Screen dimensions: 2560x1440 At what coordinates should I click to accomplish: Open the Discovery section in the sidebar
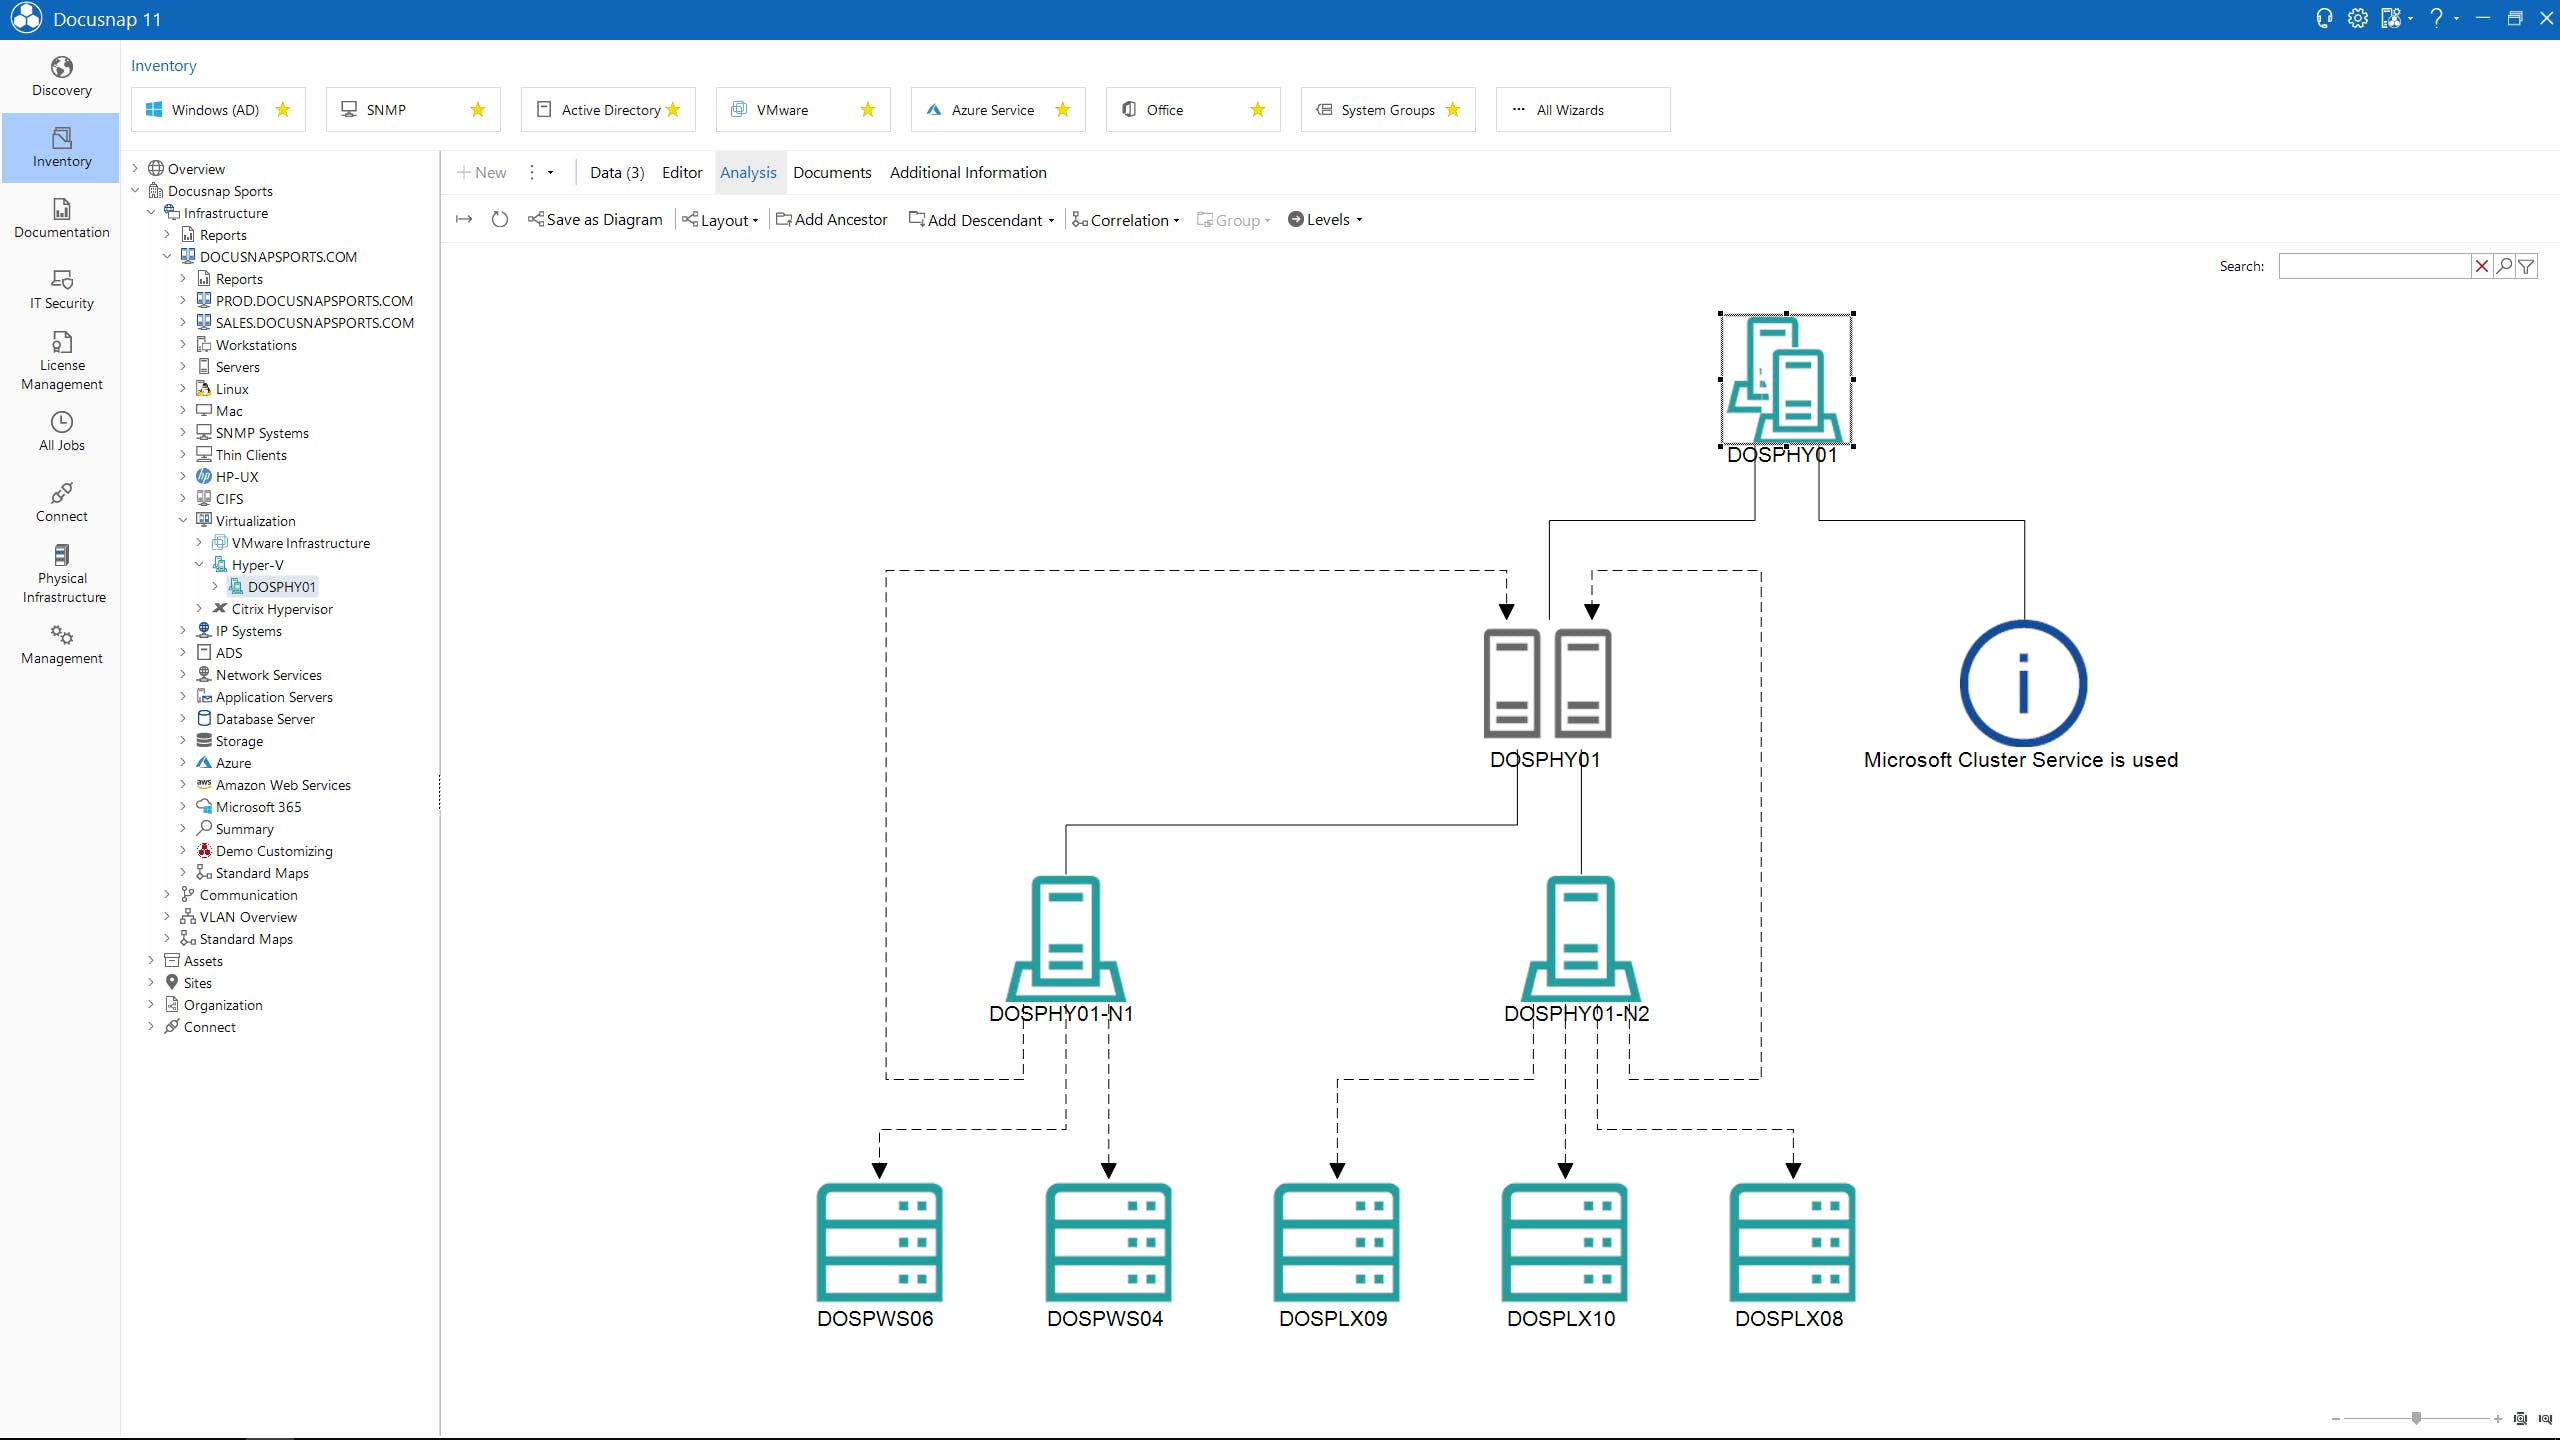[x=61, y=77]
